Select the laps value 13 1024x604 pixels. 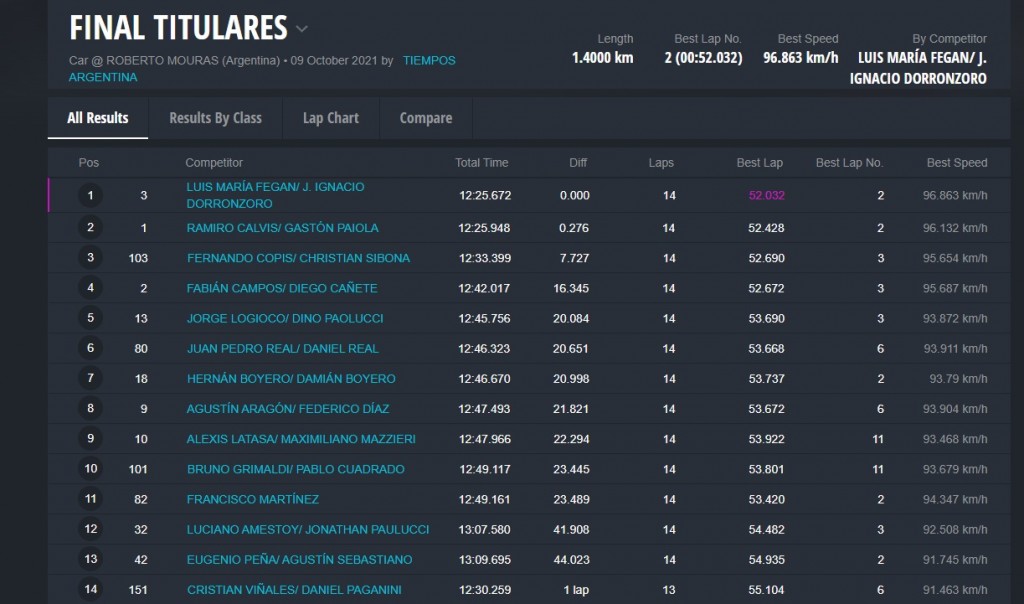pos(669,590)
